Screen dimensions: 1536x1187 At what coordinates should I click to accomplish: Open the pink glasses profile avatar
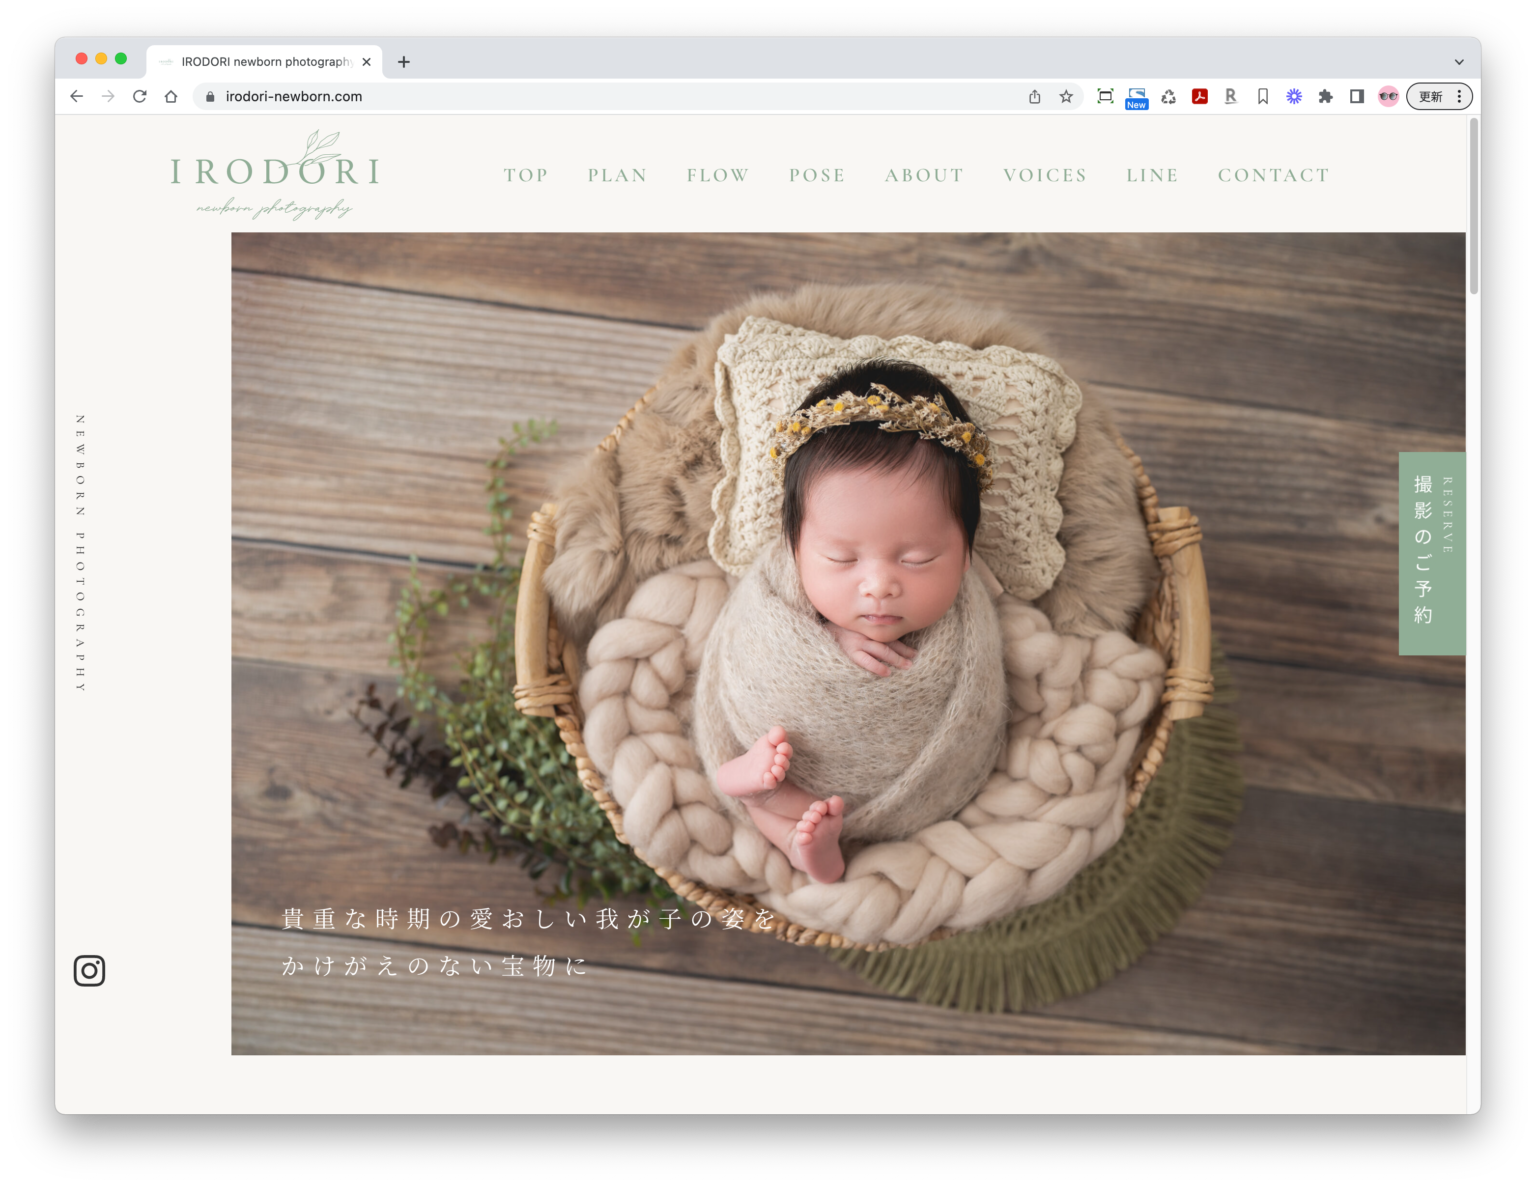click(x=1388, y=96)
